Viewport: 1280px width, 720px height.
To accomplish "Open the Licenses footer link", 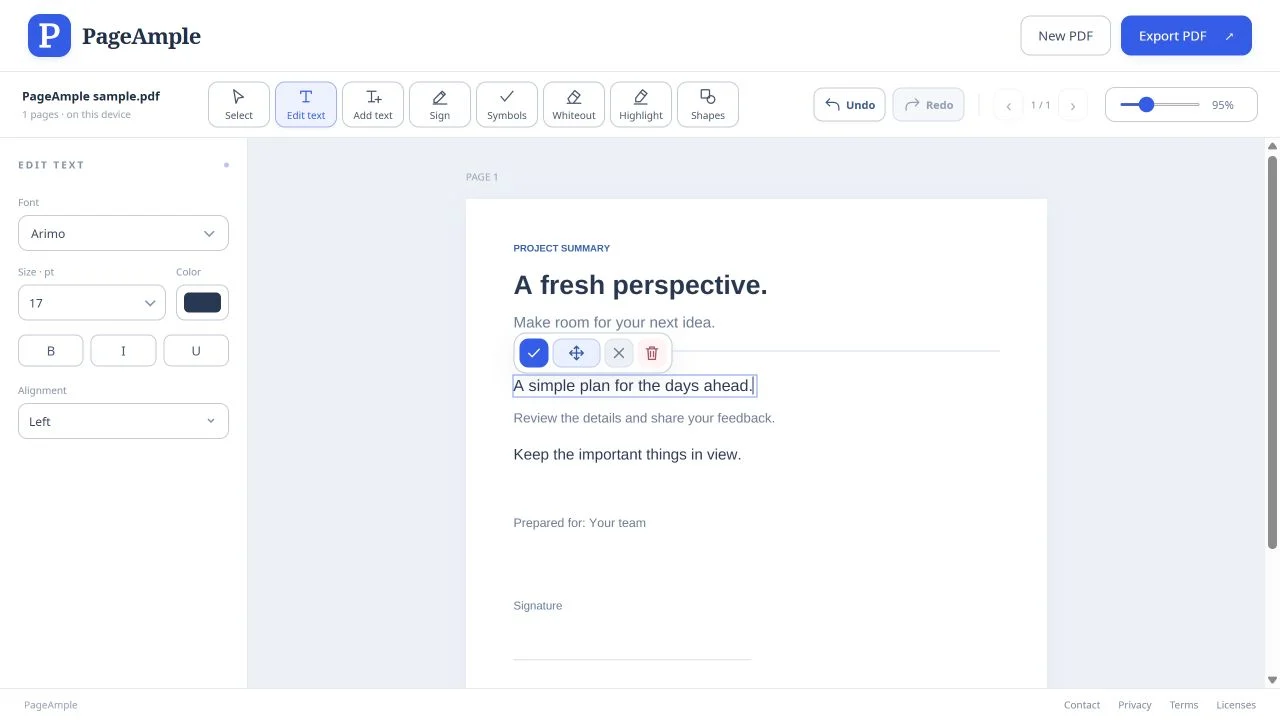I will pos(1236,705).
